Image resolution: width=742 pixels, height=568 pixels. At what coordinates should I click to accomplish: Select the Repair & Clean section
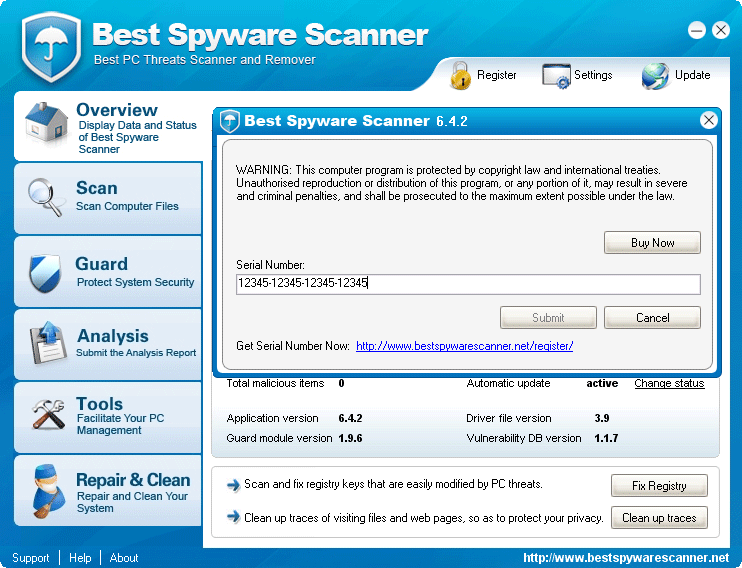(108, 490)
